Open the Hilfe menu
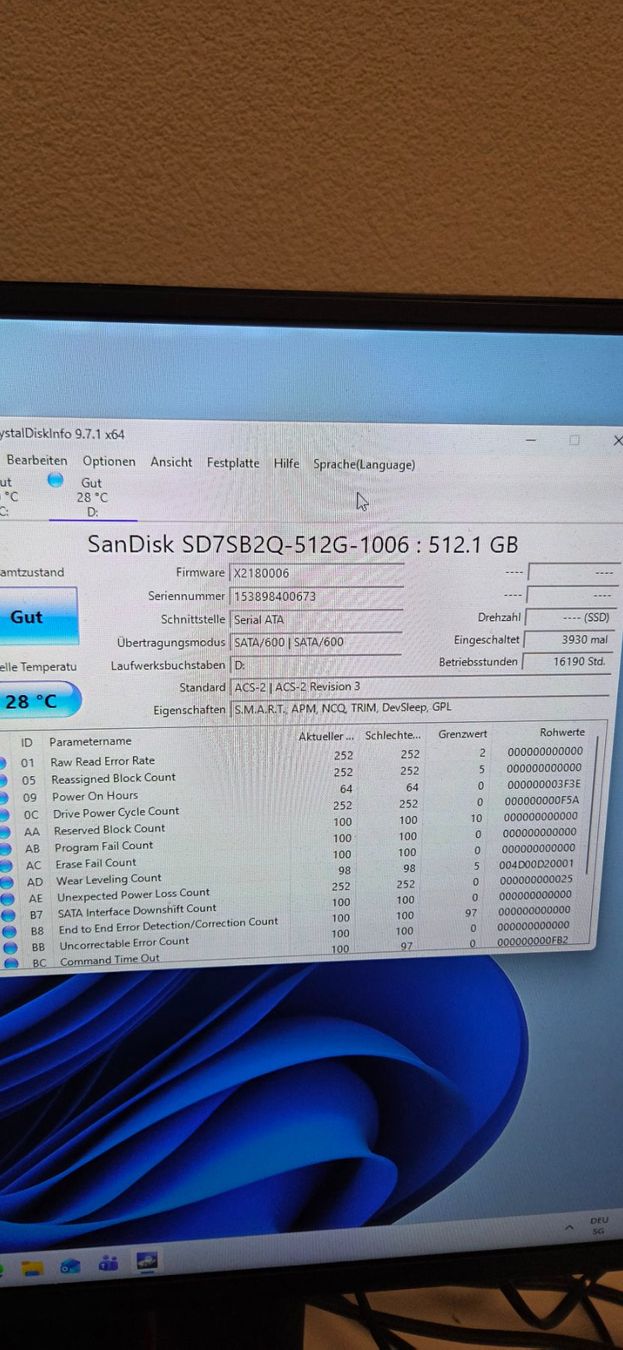Image resolution: width=623 pixels, height=1350 pixels. [287, 463]
